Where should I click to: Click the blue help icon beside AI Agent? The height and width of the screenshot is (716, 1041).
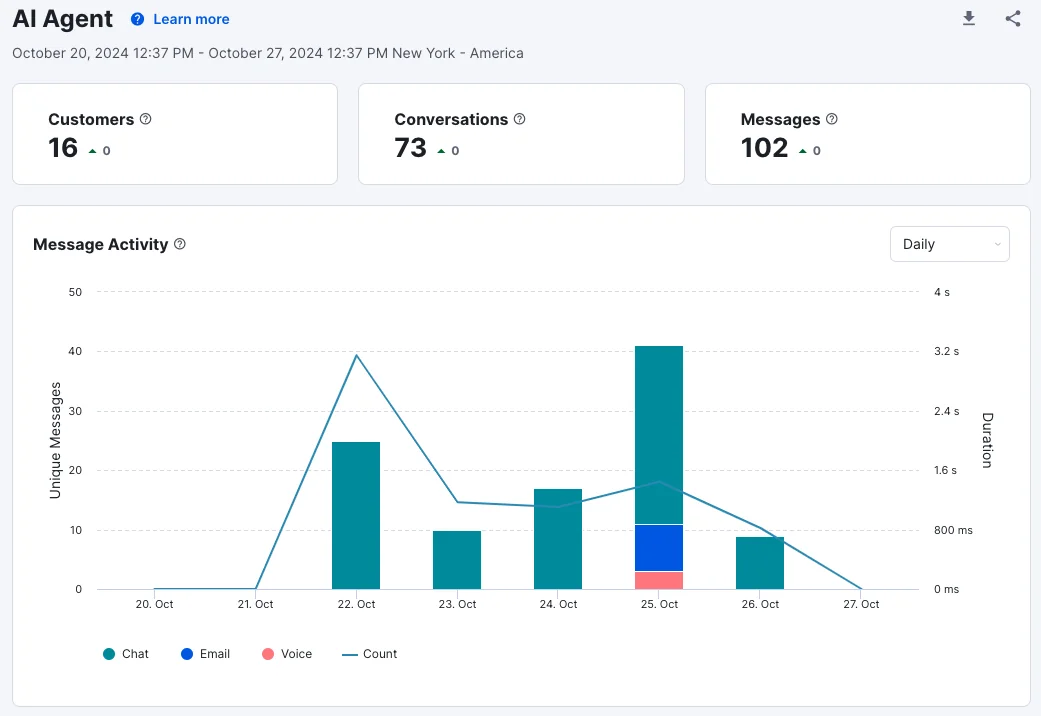[137, 19]
